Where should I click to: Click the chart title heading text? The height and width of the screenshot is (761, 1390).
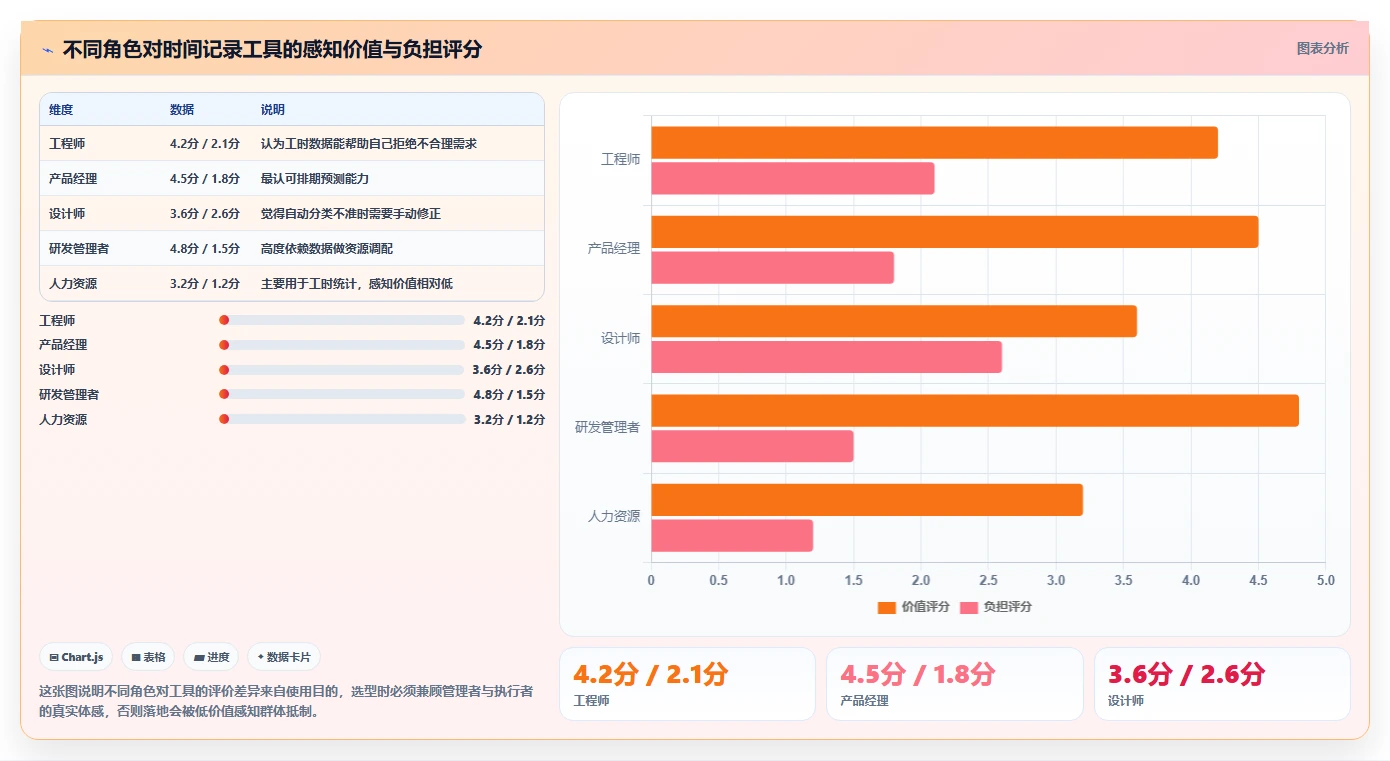click(272, 49)
